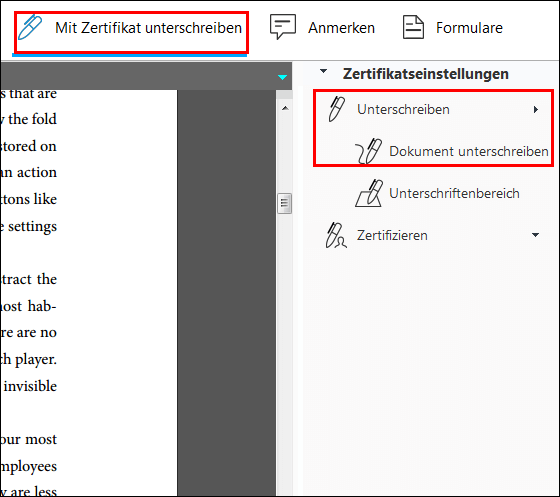Click the Zertifizieren stamp pen icon
The width and height of the screenshot is (560, 497).
pyautogui.click(x=336, y=235)
